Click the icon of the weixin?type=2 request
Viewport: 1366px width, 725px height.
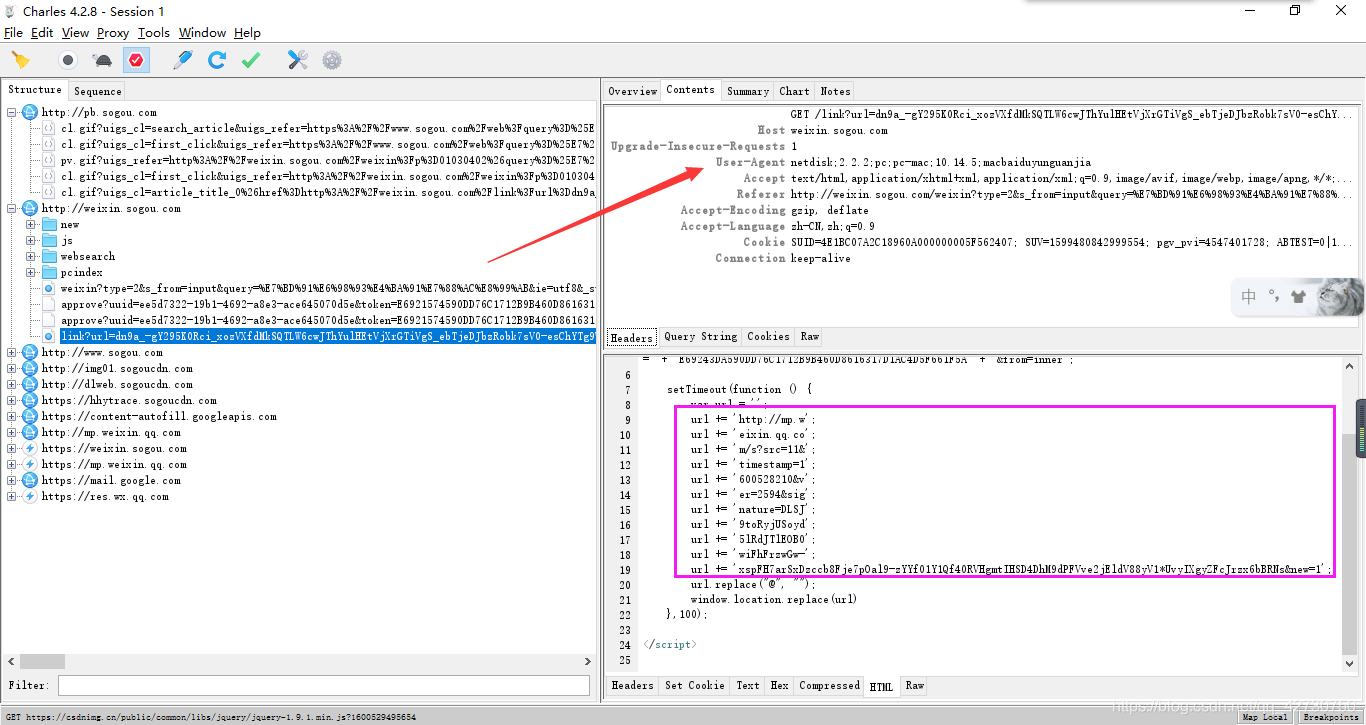click(x=49, y=288)
